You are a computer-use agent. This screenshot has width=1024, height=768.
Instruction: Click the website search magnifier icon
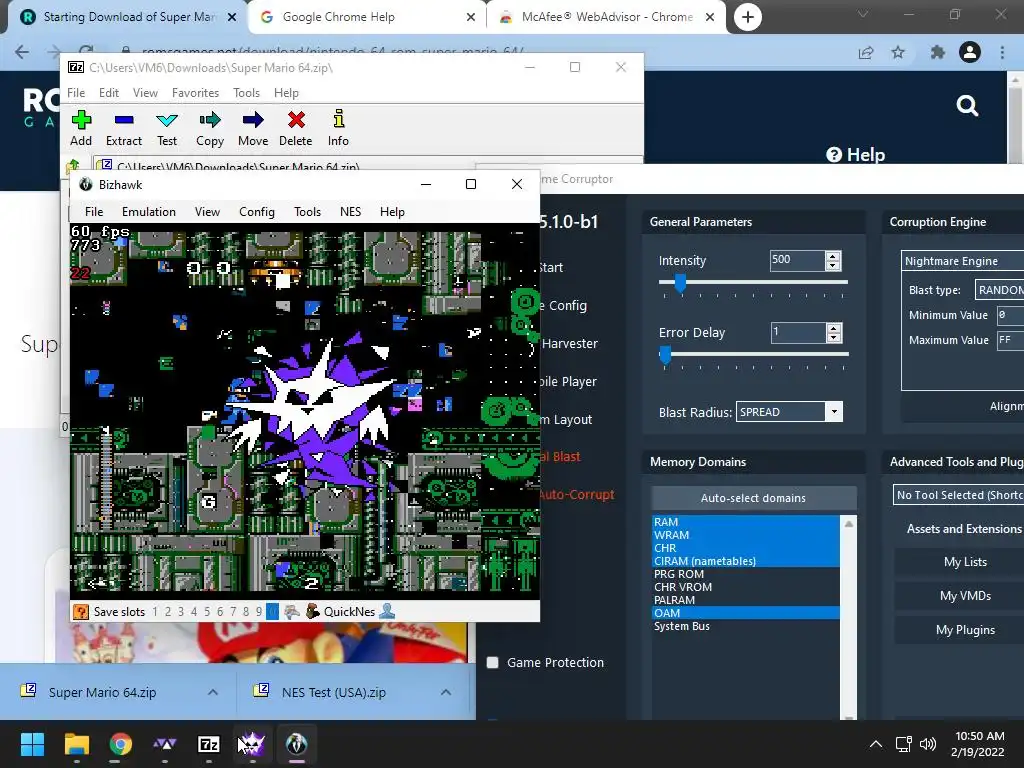[967, 105]
